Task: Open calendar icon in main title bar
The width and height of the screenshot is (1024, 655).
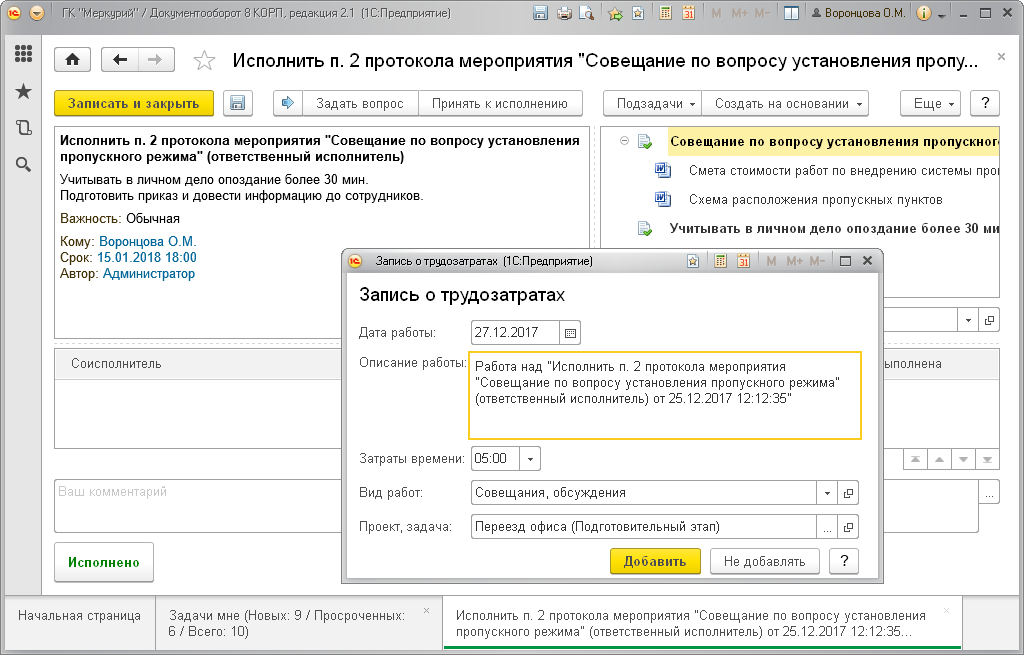Action: click(688, 13)
